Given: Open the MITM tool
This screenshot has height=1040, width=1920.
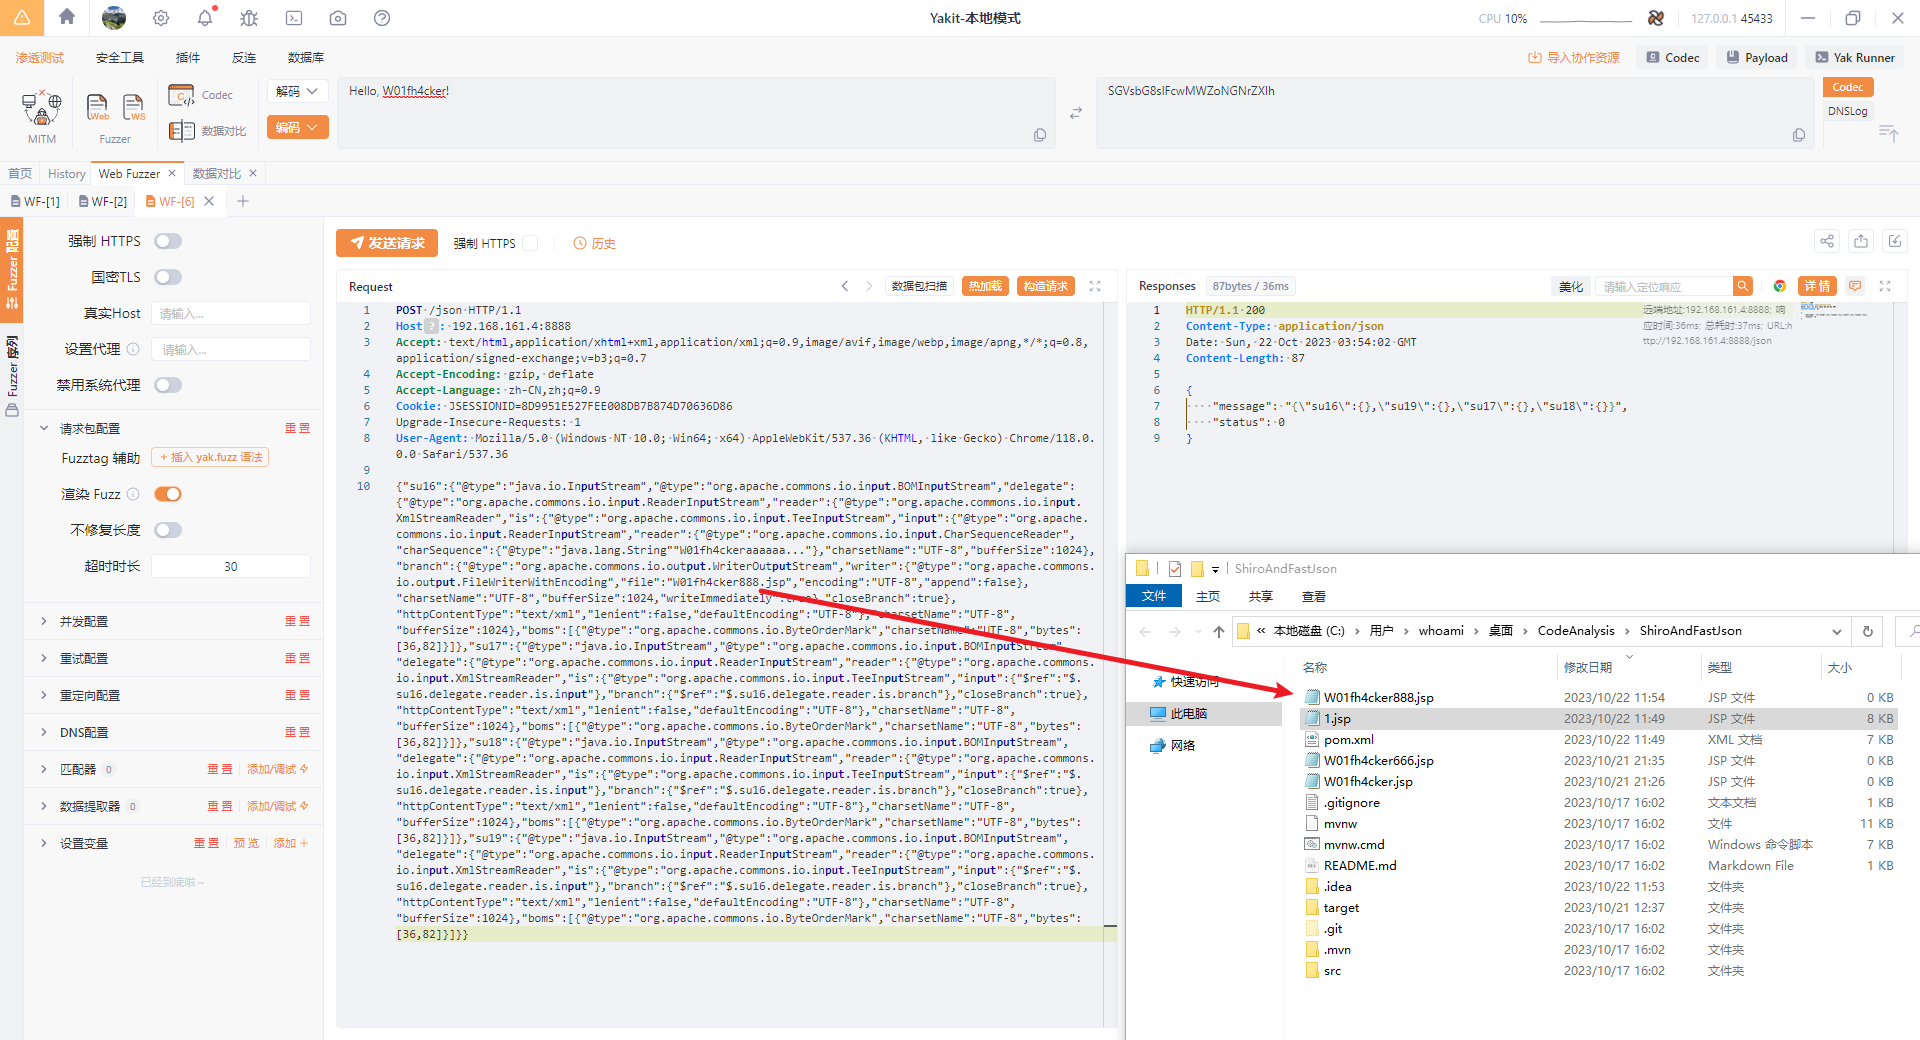Looking at the screenshot, I should coord(42,116).
